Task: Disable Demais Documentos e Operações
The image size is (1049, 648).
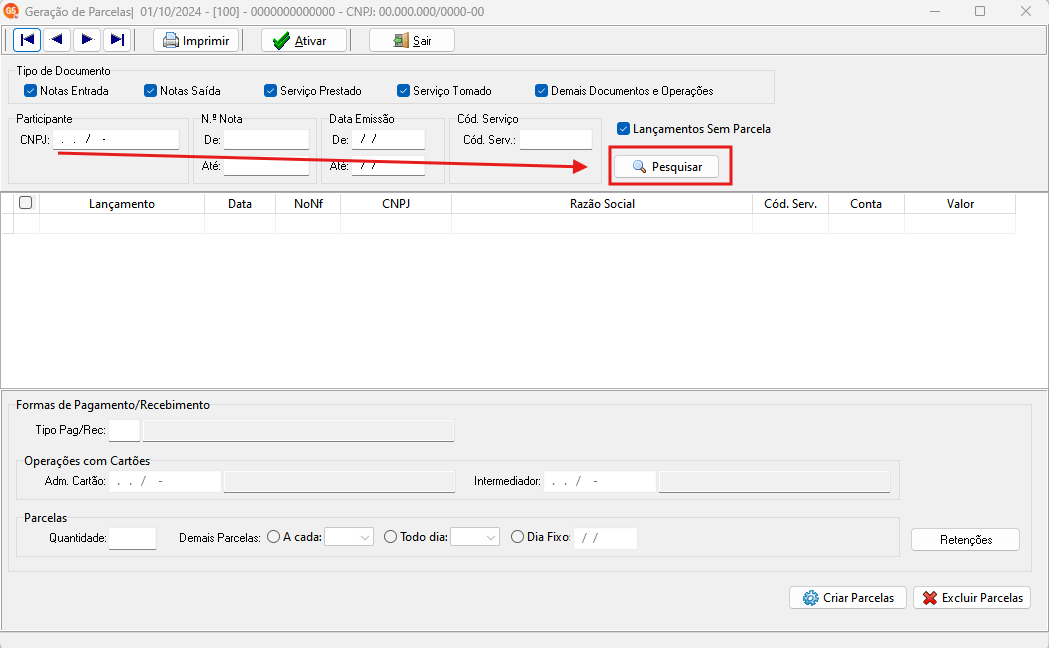Action: tap(542, 90)
